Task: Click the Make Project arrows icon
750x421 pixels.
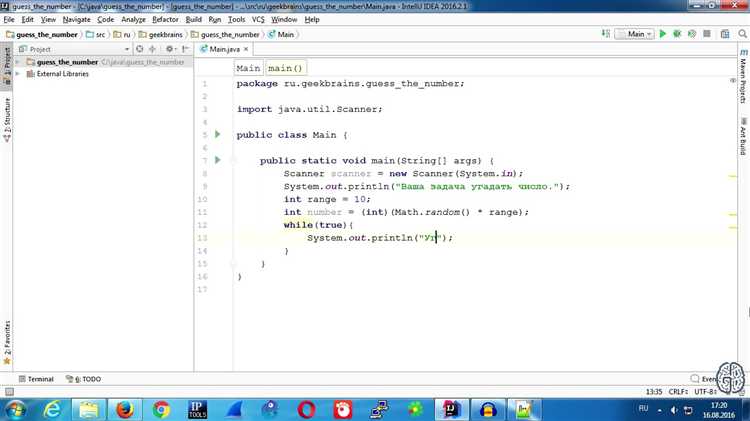Action: 606,34
